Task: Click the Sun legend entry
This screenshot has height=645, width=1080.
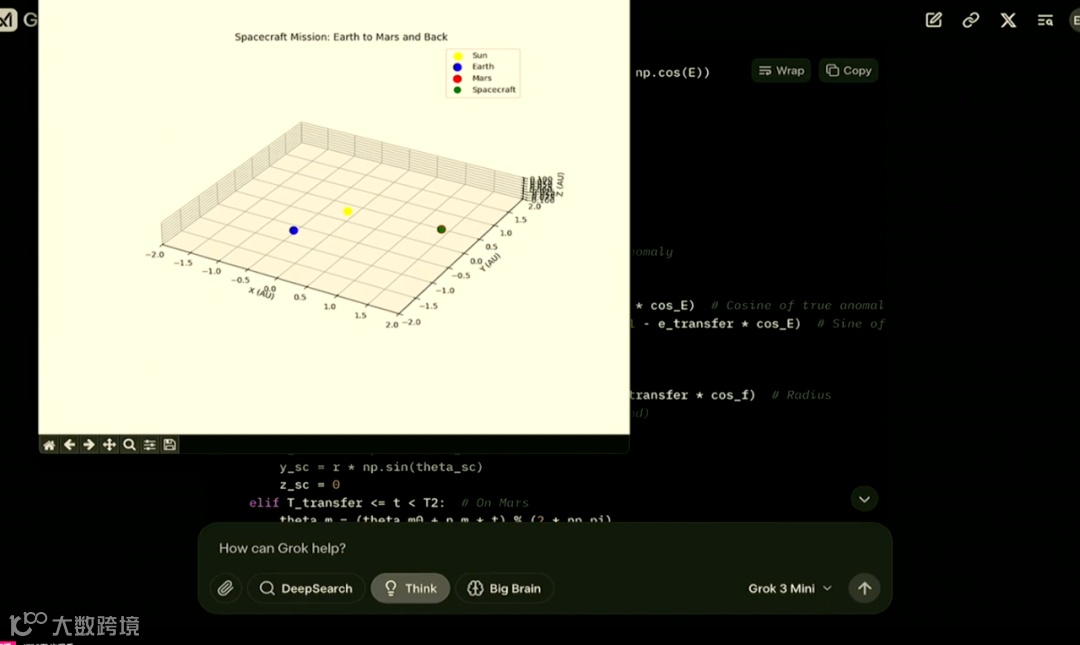Action: point(479,55)
